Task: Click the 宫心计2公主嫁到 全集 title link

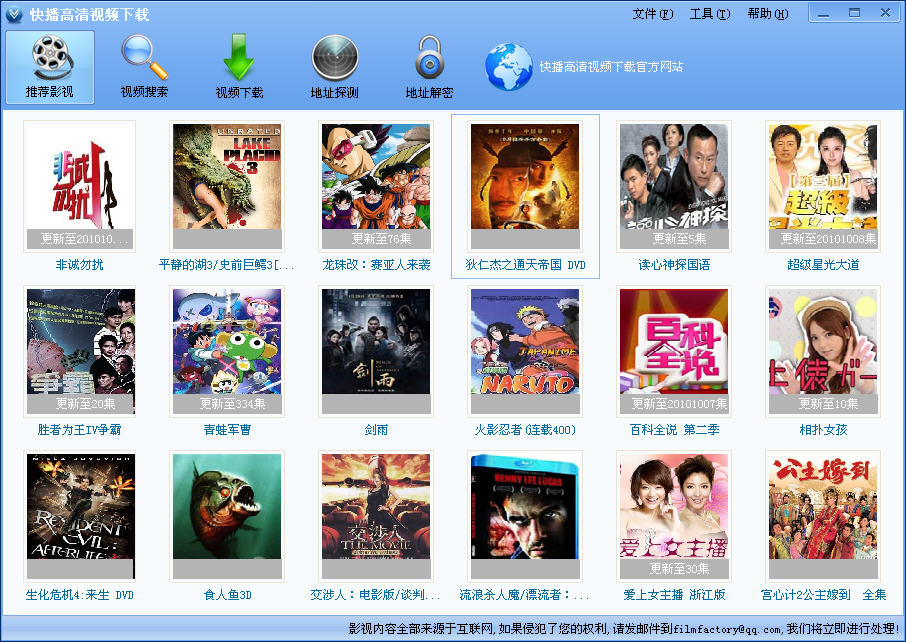Action: [x=823, y=595]
